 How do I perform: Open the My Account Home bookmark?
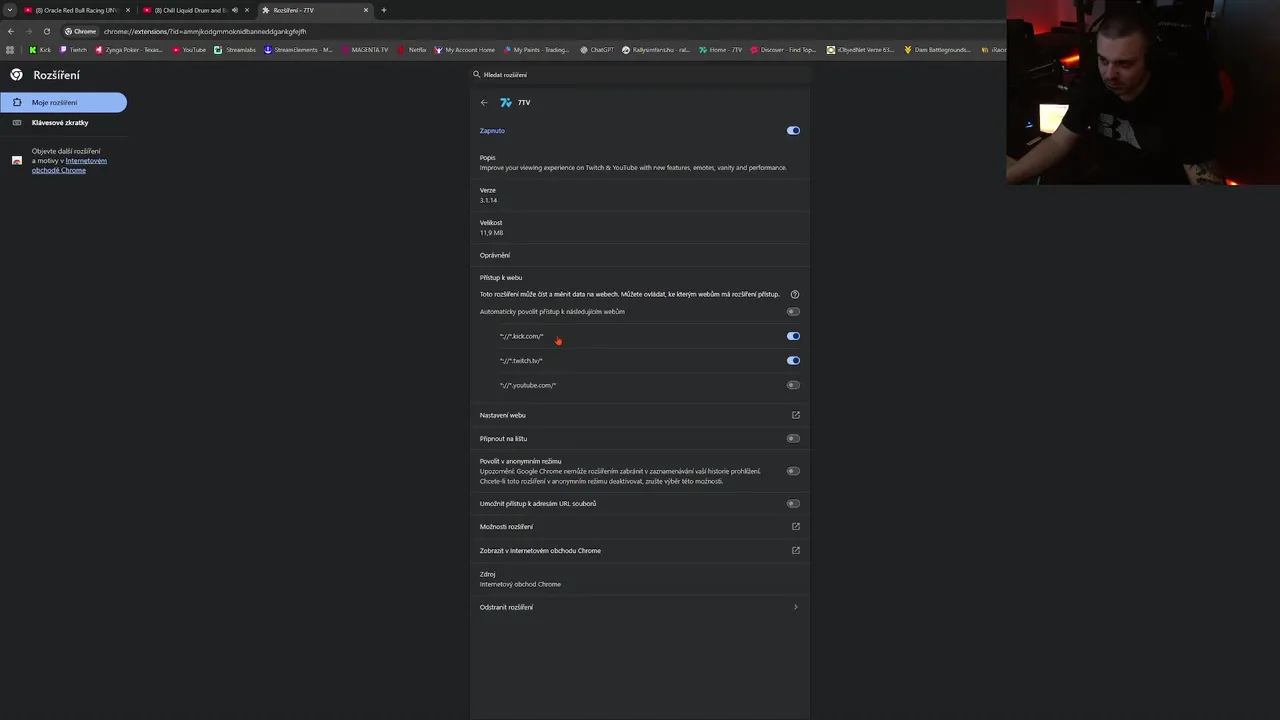pyautogui.click(x=464, y=49)
